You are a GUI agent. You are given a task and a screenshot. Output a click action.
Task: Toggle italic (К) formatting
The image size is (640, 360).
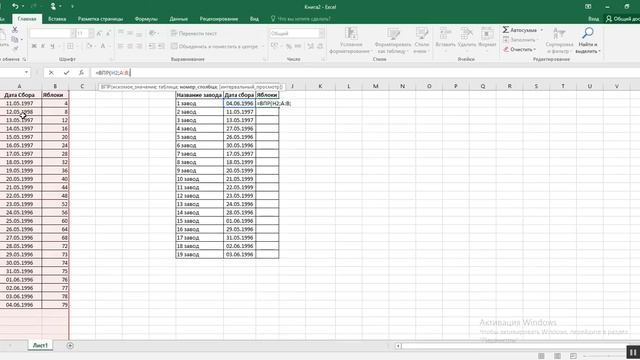point(43,47)
